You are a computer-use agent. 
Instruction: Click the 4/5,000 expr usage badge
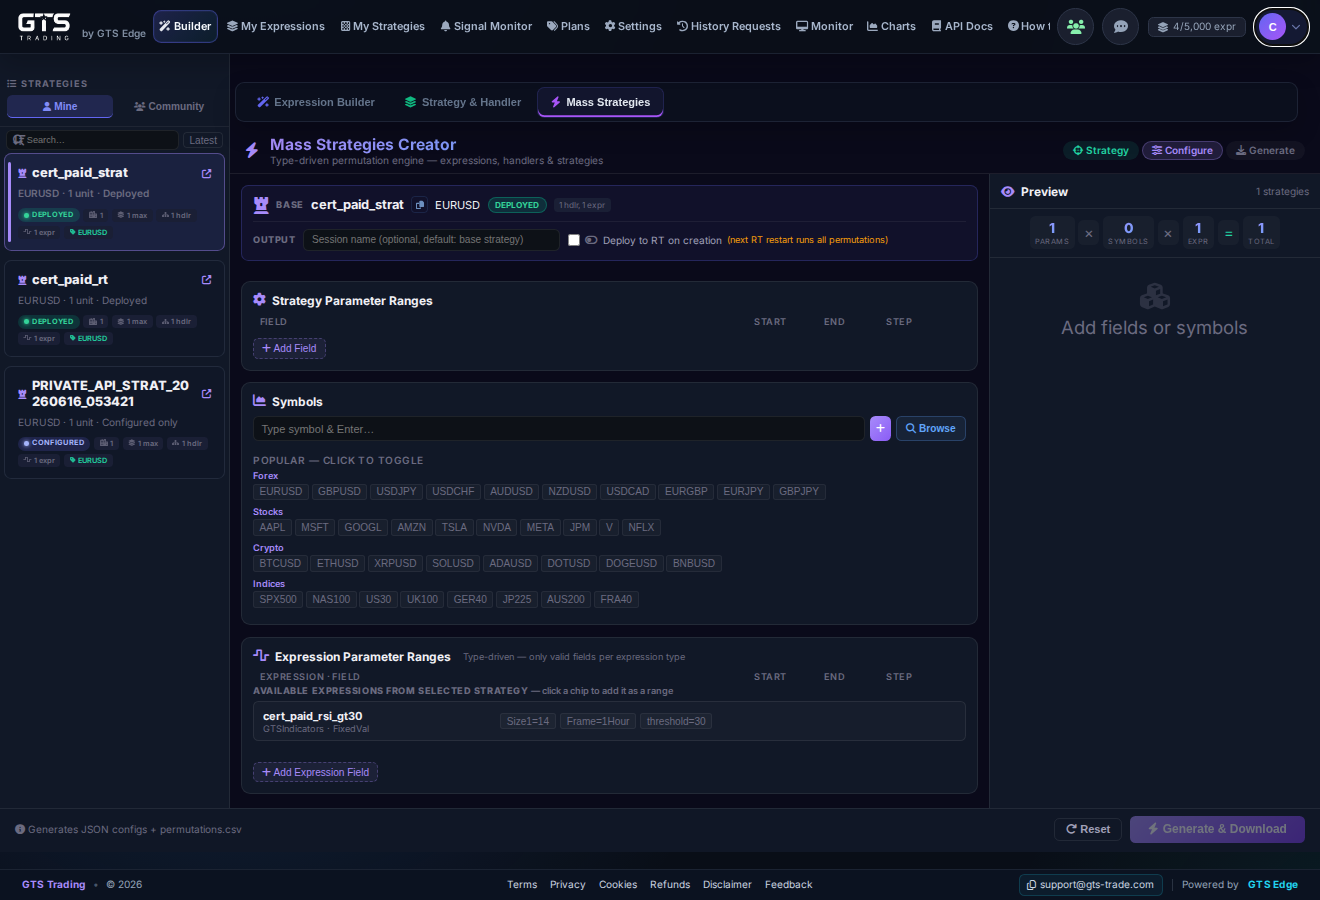1196,27
